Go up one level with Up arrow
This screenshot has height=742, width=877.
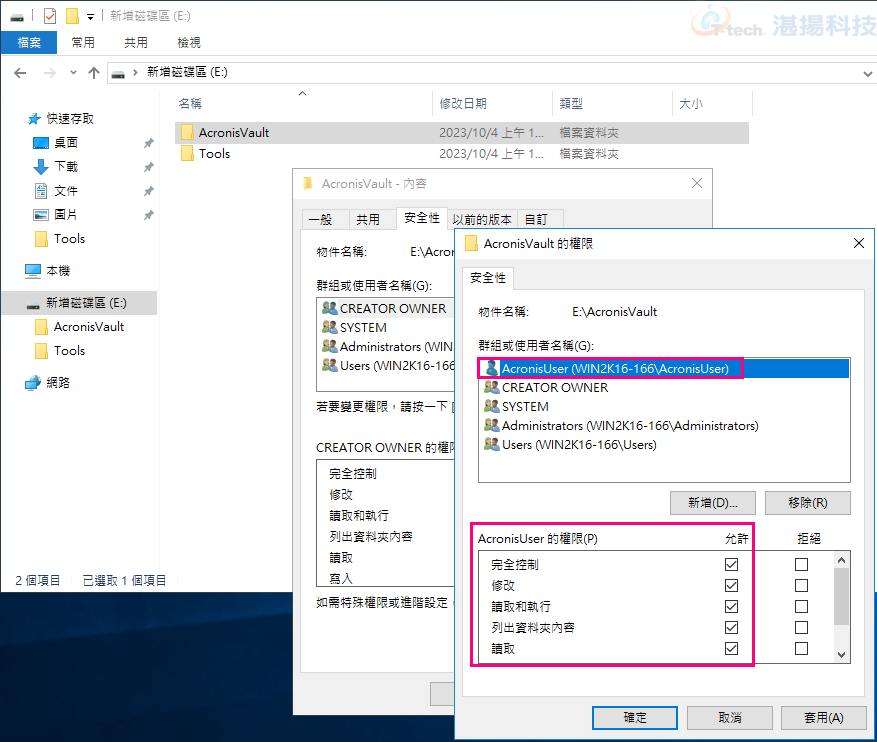click(x=94, y=73)
